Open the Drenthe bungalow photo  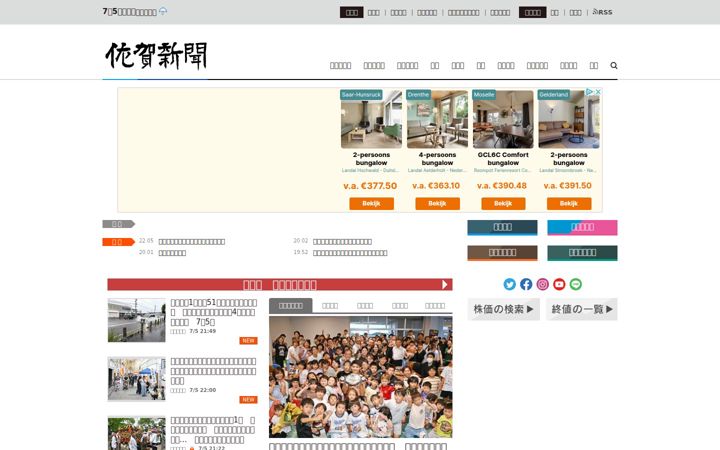437,119
